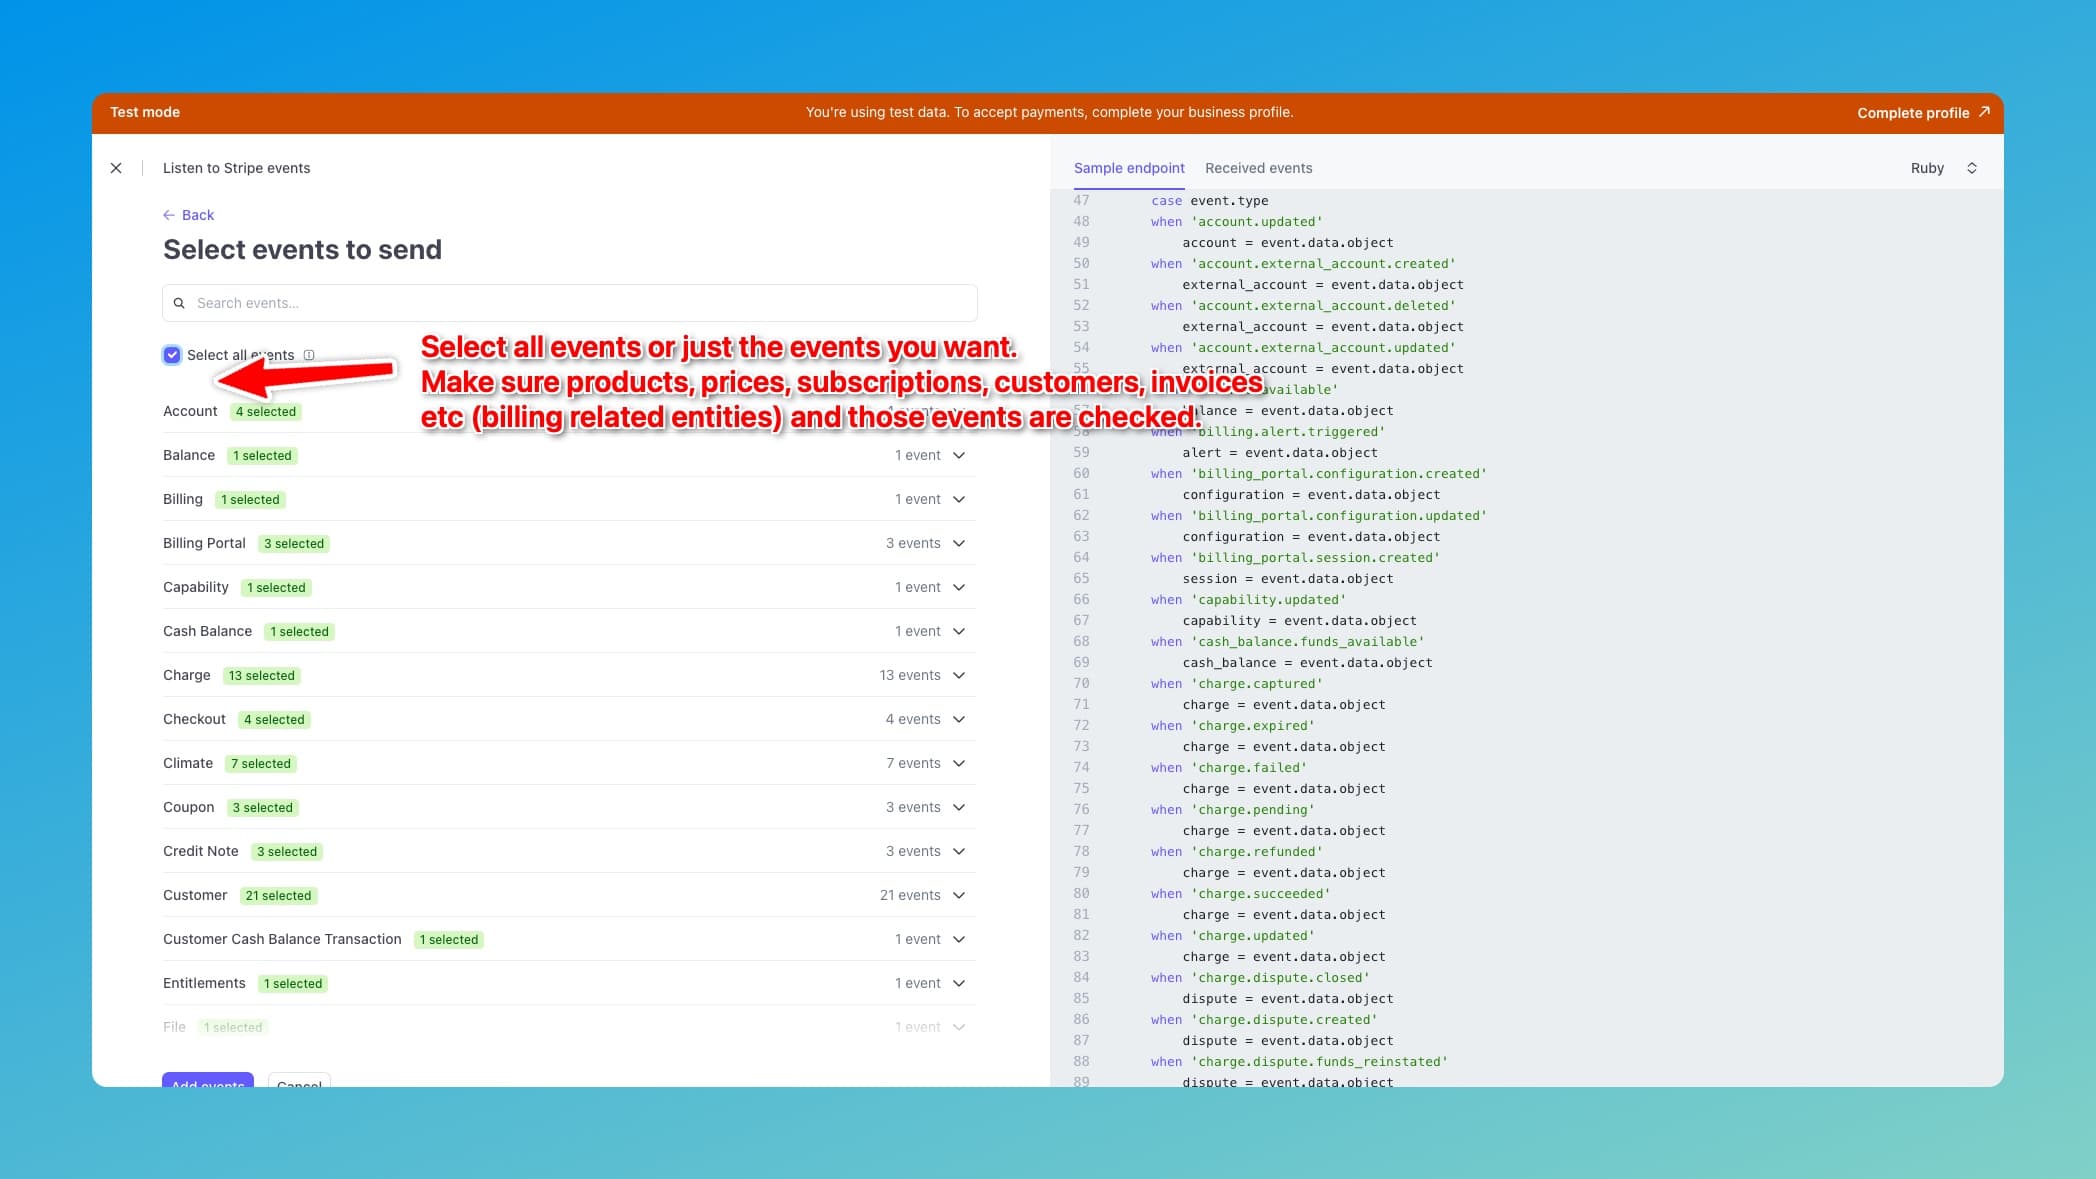
Task: Uncheck the Select all events checkbox
Action: tap(172, 354)
